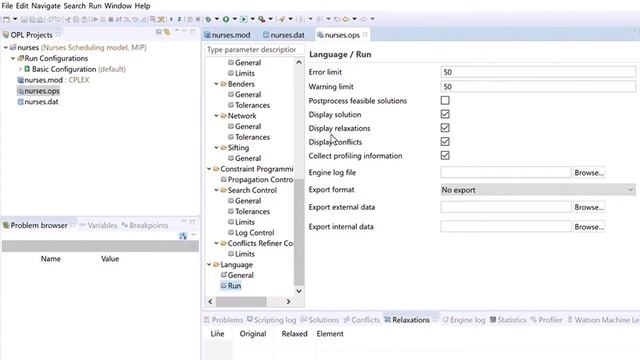Click the nurses project icon
The image size is (640, 360).
pyautogui.click(x=13, y=47)
